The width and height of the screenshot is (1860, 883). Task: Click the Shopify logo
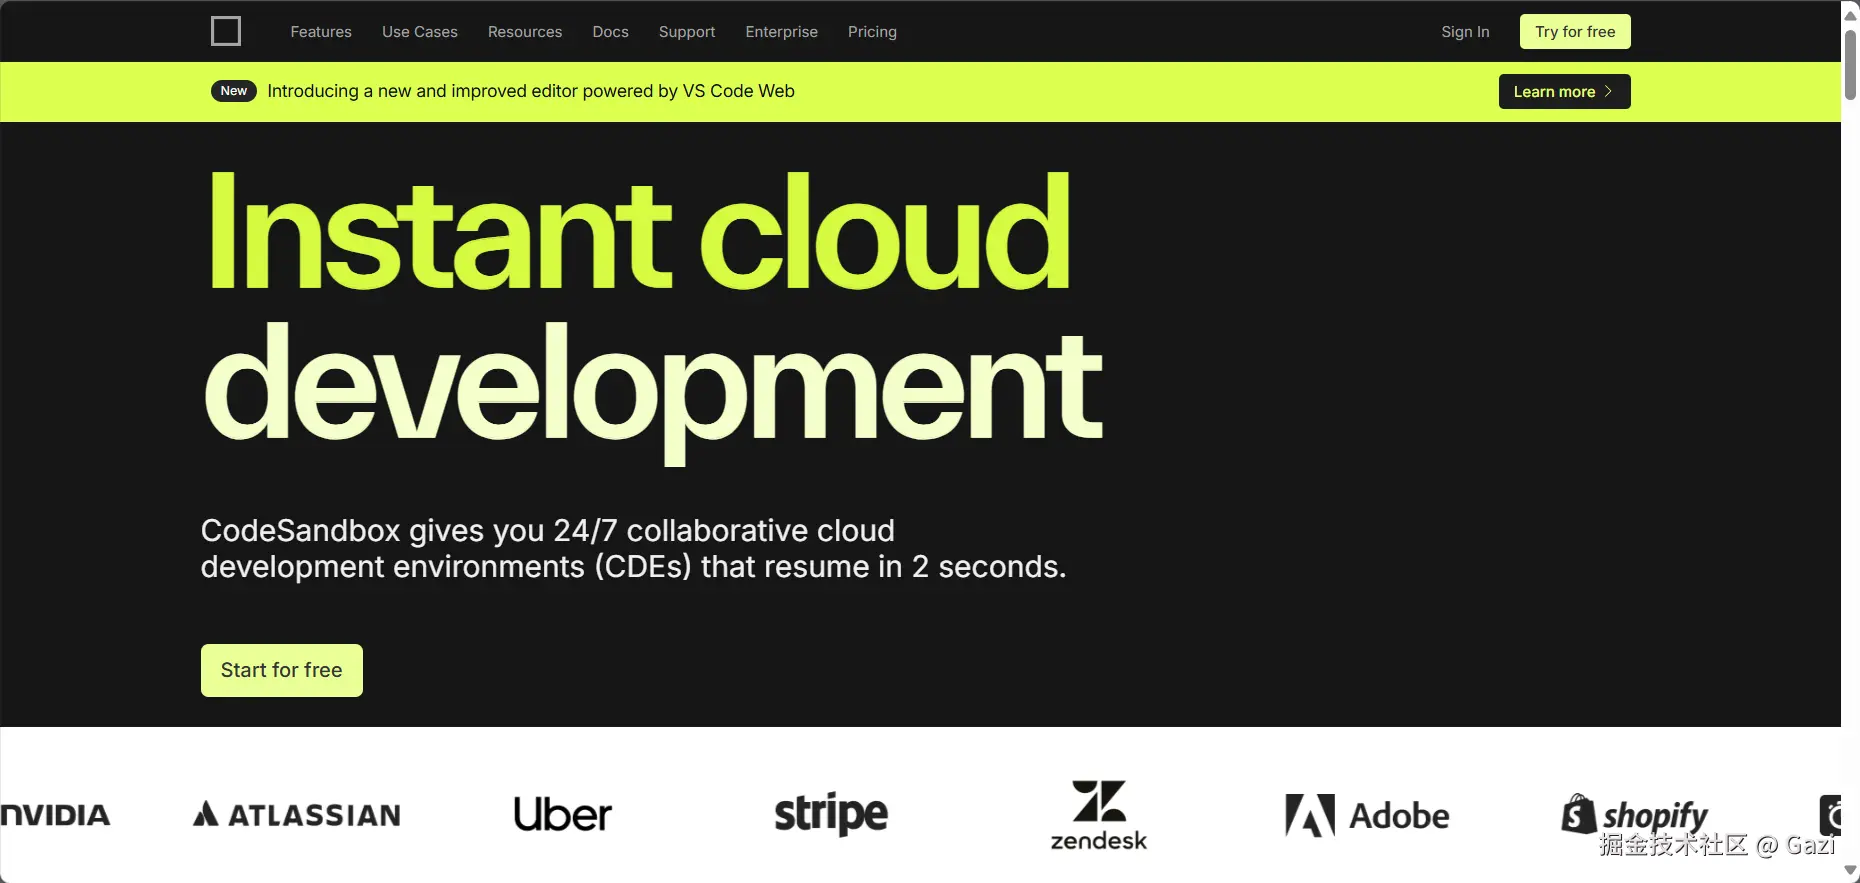(x=1635, y=815)
